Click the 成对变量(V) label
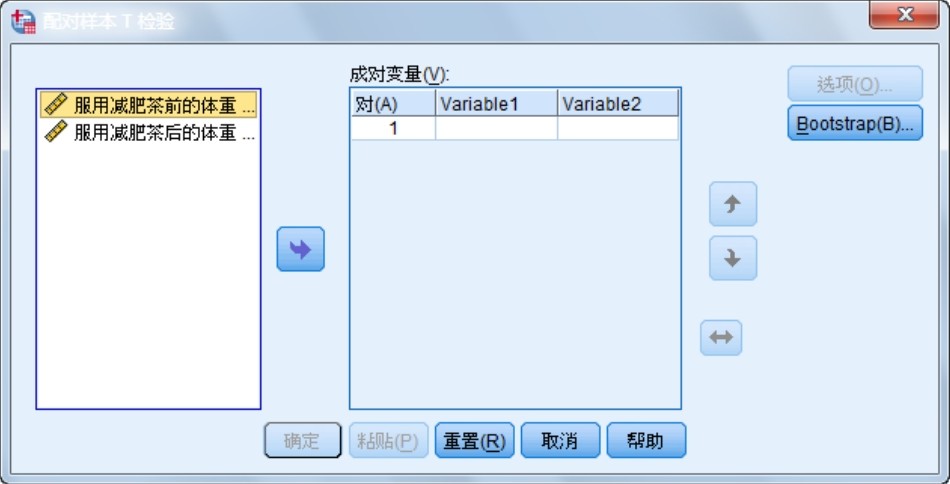This screenshot has height=484, width=950. tap(399, 75)
